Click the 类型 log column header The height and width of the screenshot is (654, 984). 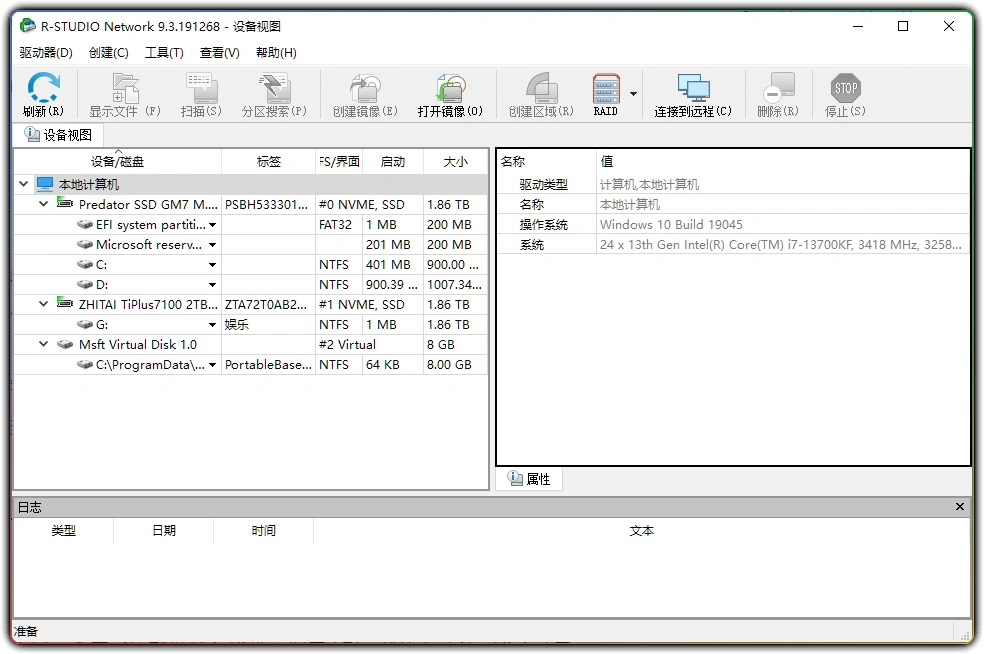pyautogui.click(x=63, y=531)
